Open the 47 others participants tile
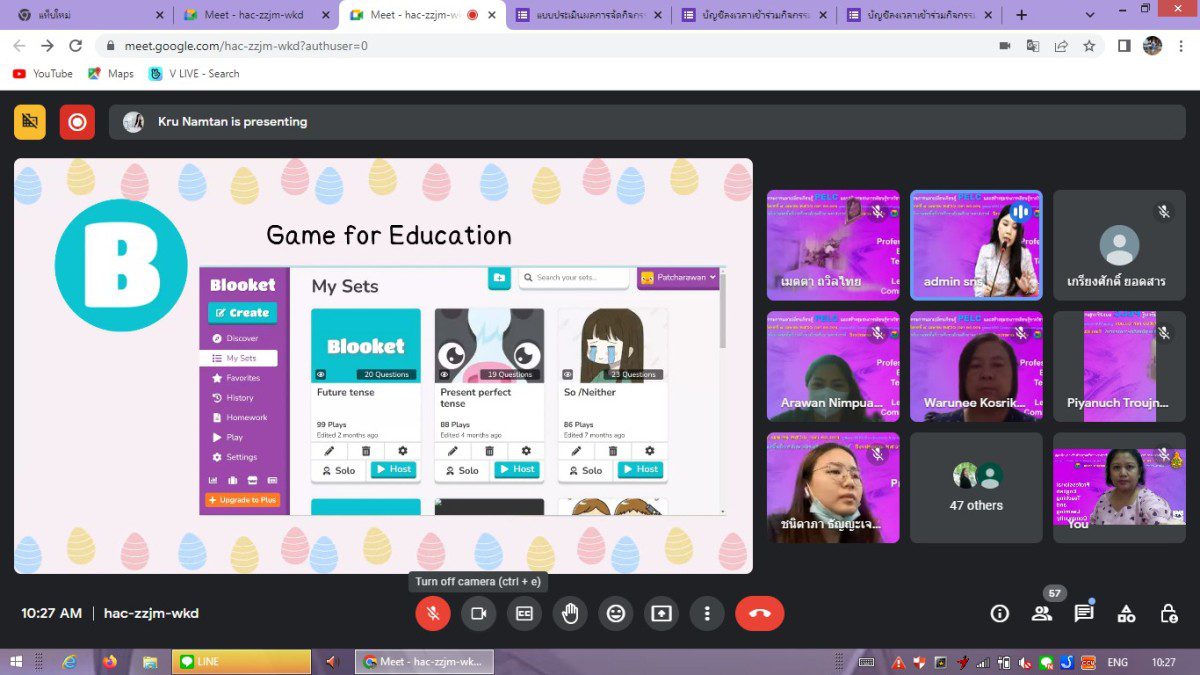The width and height of the screenshot is (1200, 675). 976,488
